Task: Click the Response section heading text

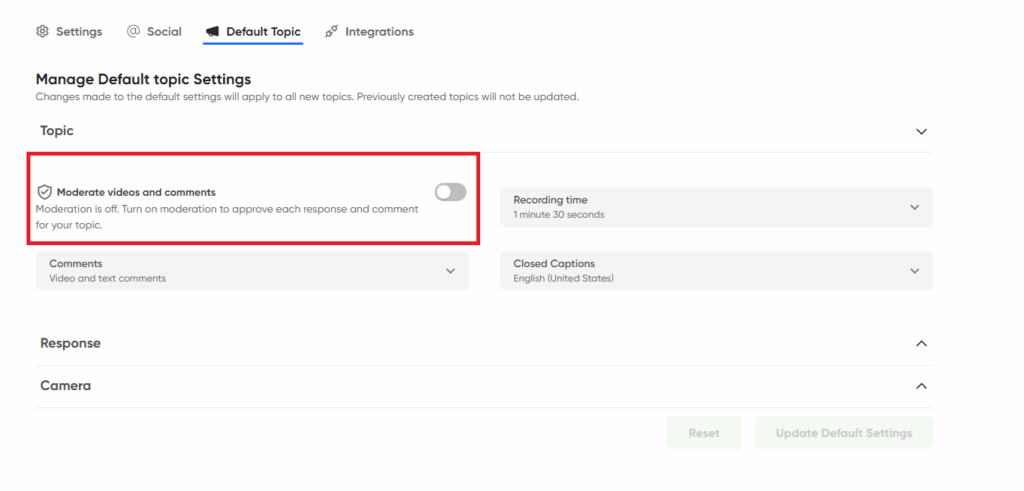Action: pos(70,343)
